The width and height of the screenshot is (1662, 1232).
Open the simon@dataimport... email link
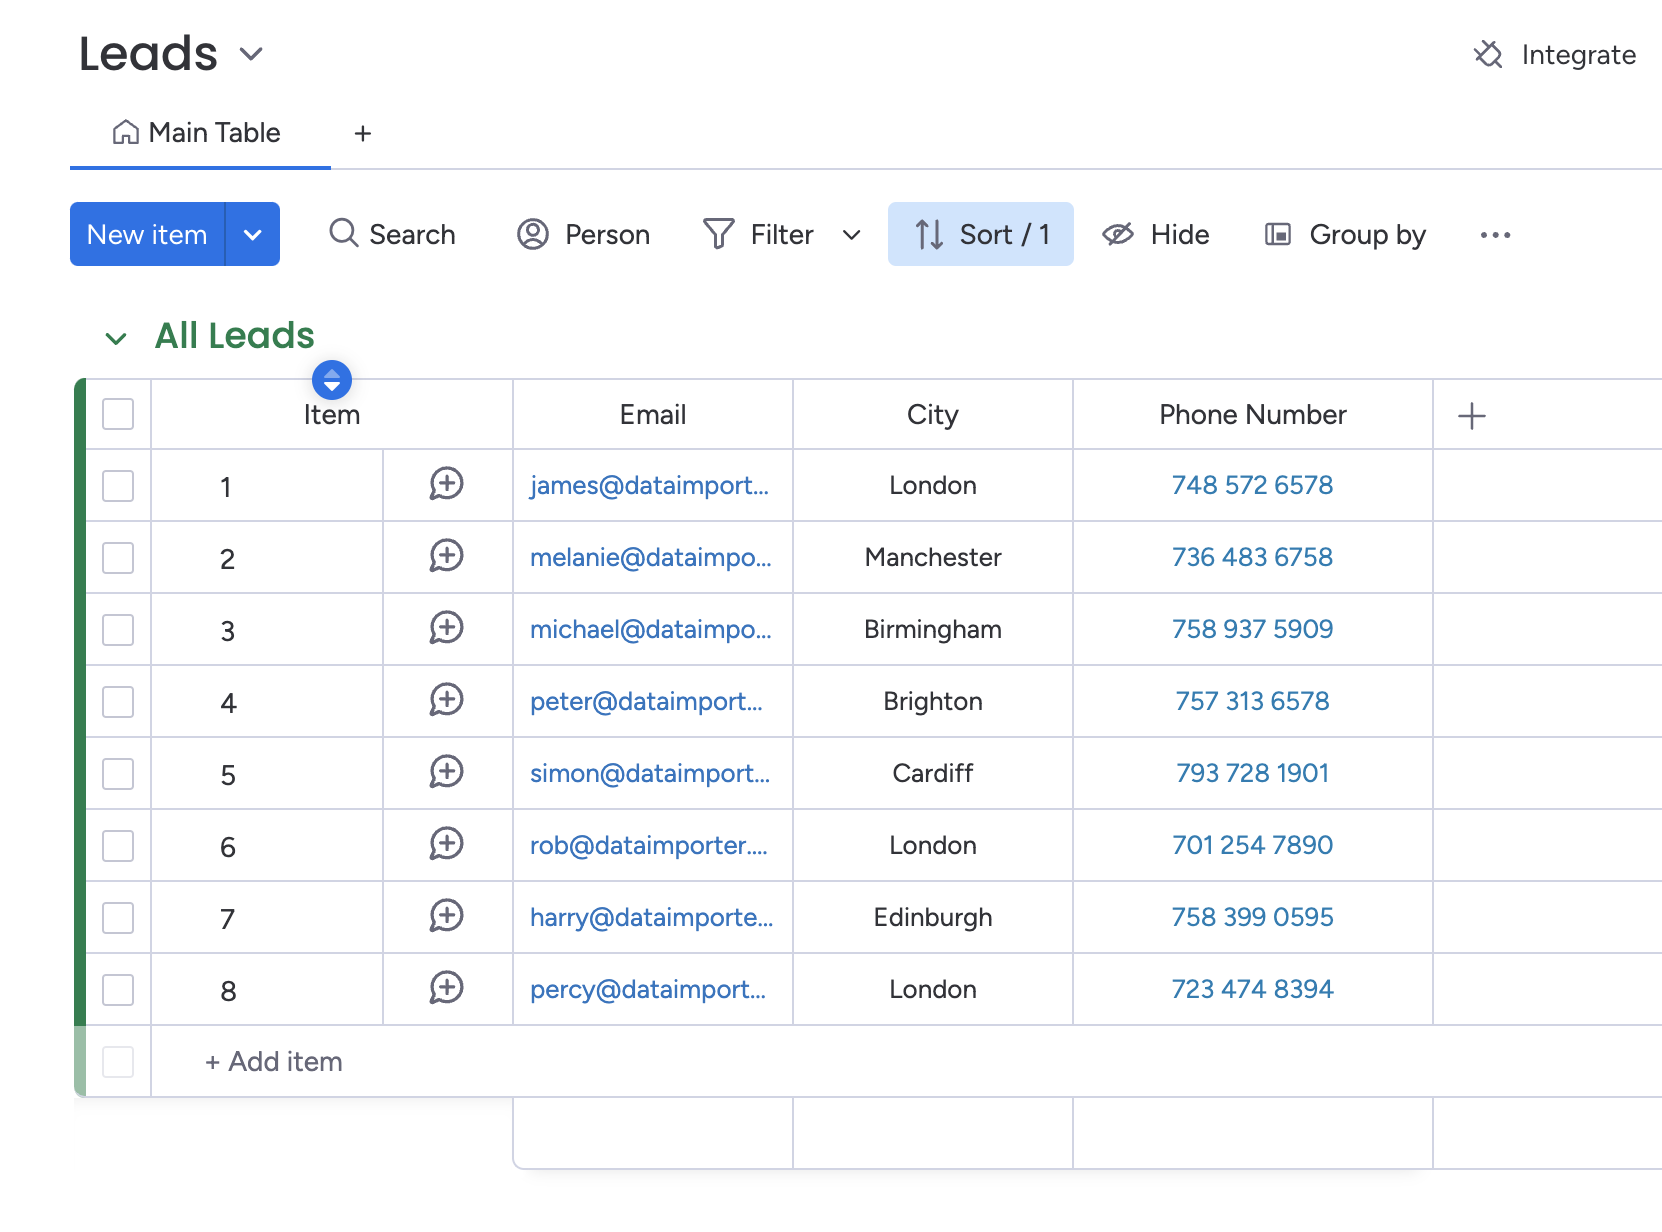click(650, 773)
